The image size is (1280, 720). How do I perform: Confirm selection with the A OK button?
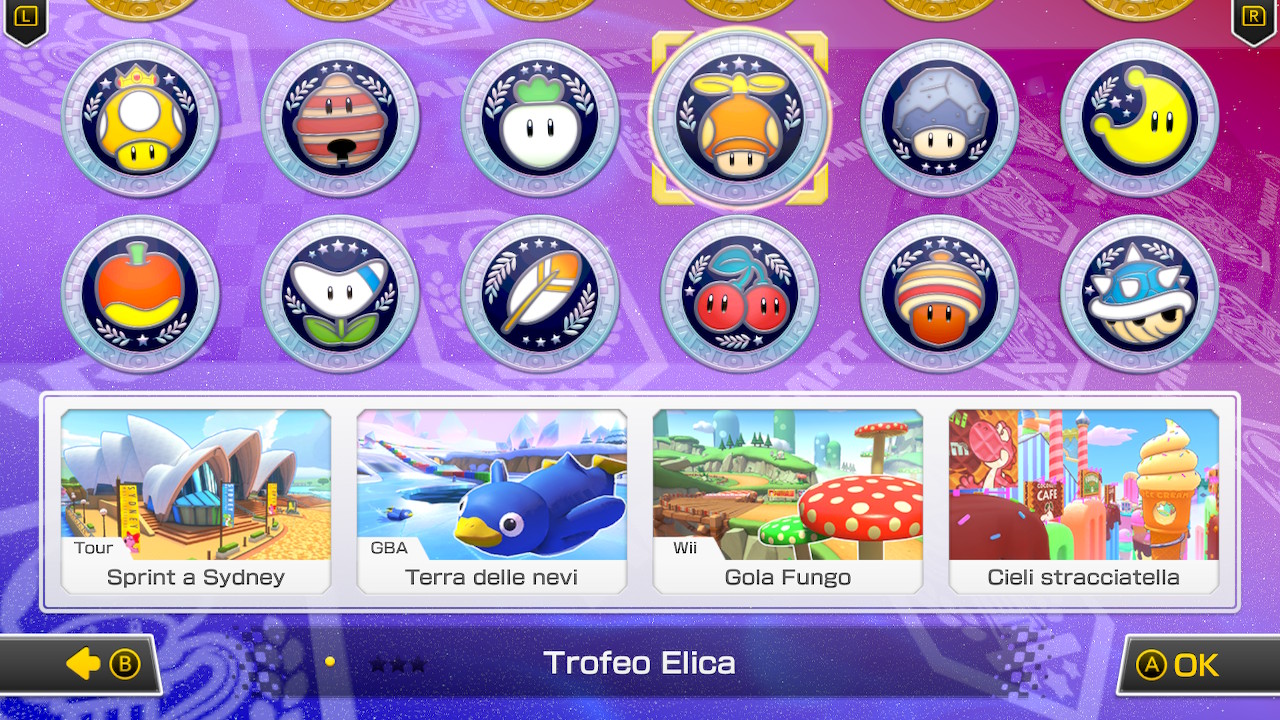point(1198,665)
